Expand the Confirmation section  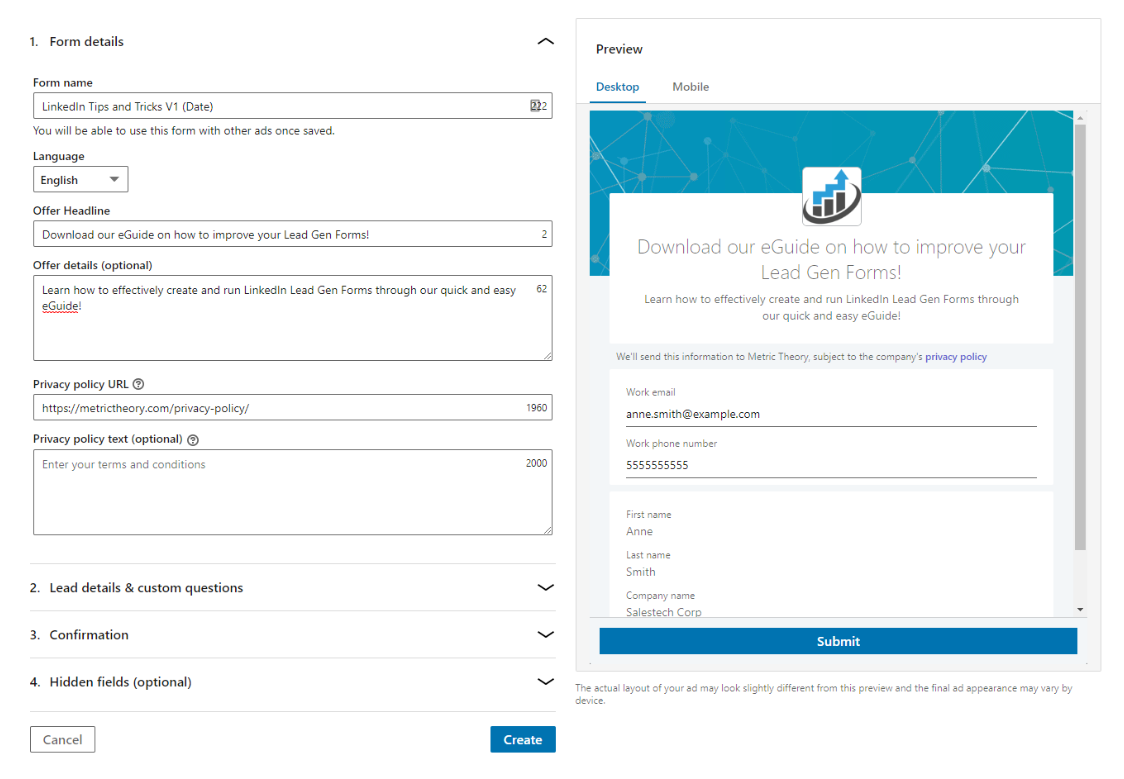click(x=545, y=635)
